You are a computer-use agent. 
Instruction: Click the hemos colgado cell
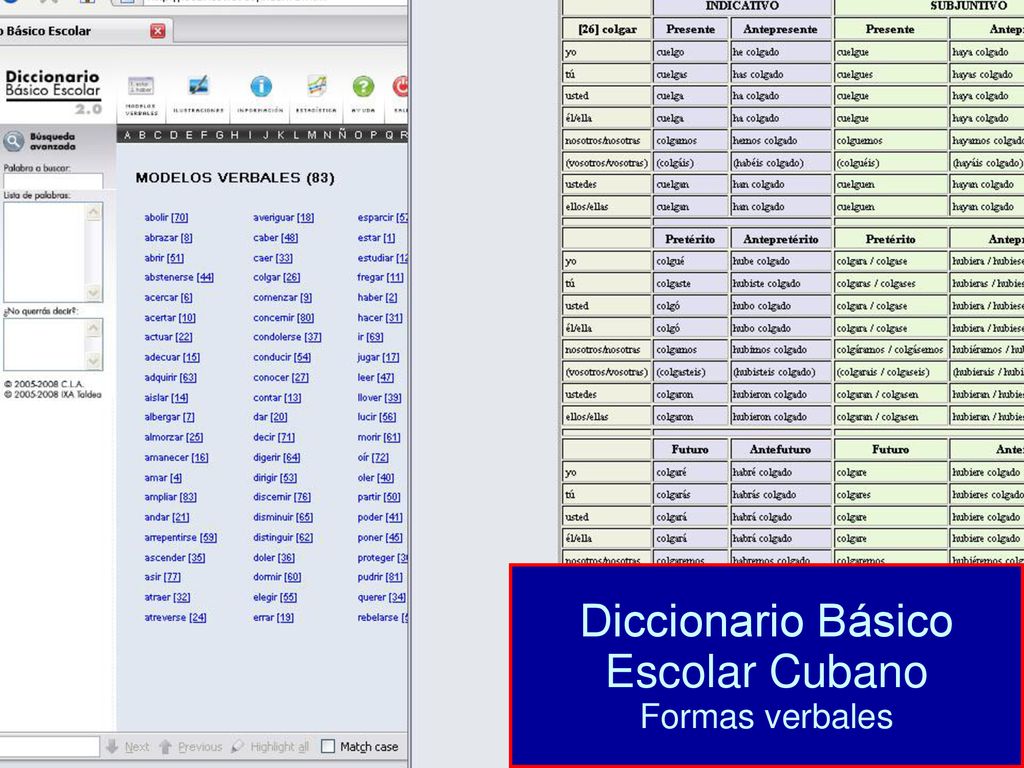point(780,140)
